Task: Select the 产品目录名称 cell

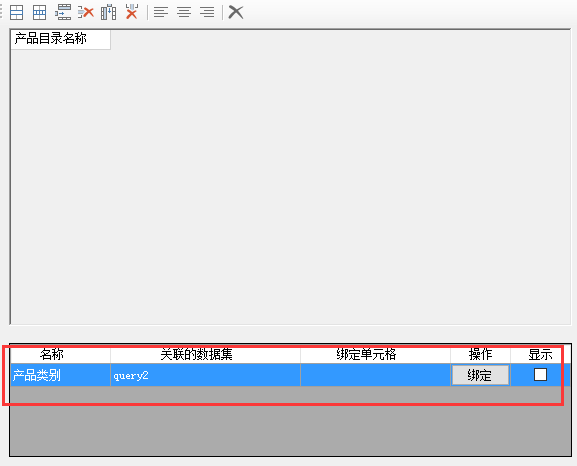Action: pos(61,39)
